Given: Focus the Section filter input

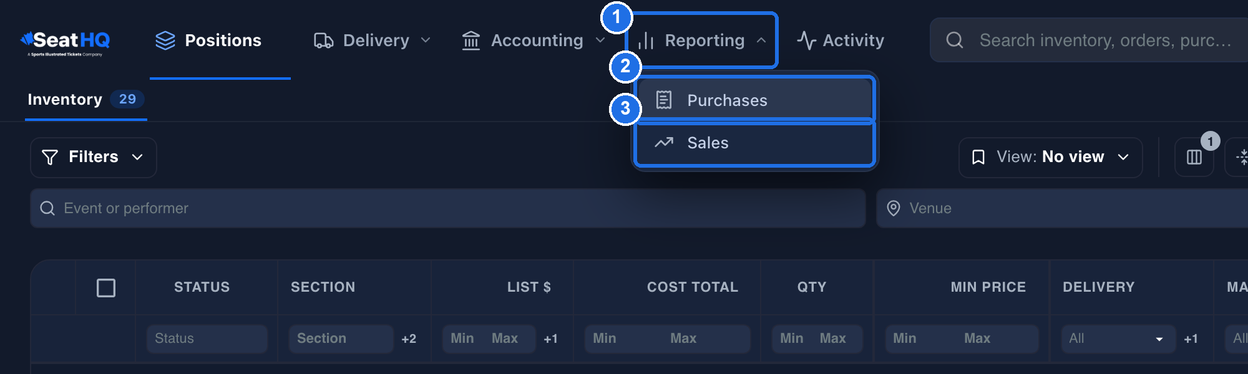Looking at the screenshot, I should [341, 339].
